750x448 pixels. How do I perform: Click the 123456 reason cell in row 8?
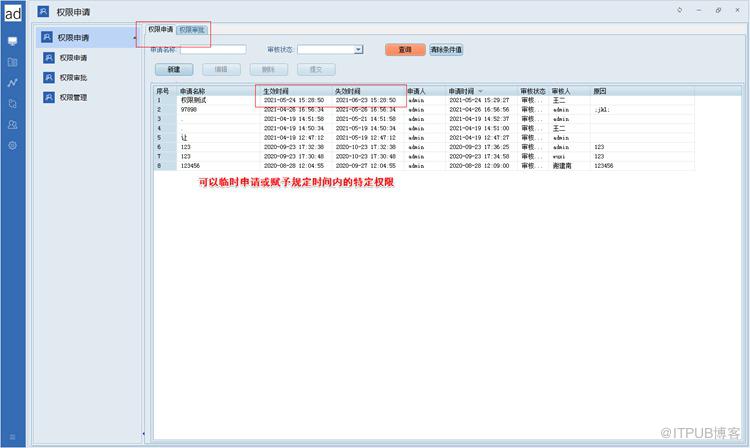click(x=642, y=166)
